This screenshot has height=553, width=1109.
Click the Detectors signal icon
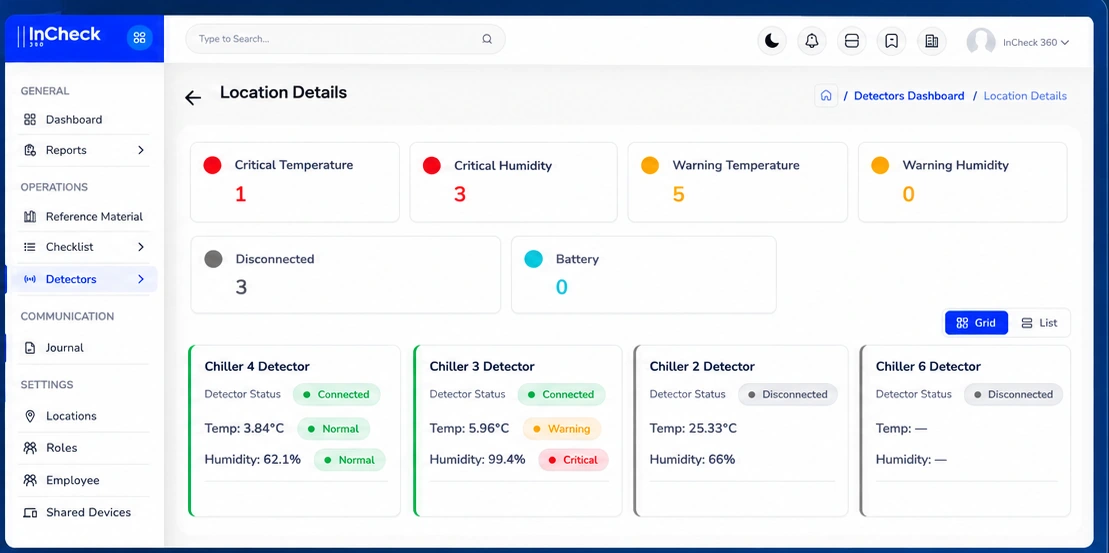30,279
